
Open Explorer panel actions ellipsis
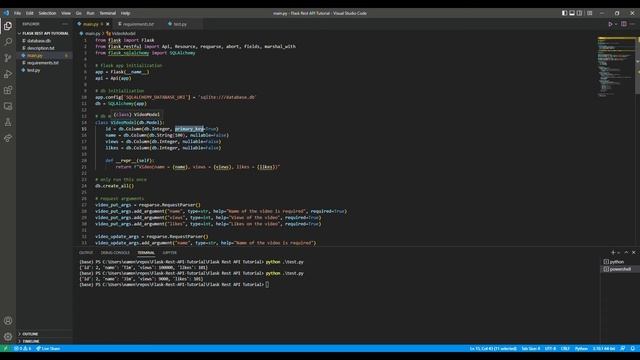64,24
